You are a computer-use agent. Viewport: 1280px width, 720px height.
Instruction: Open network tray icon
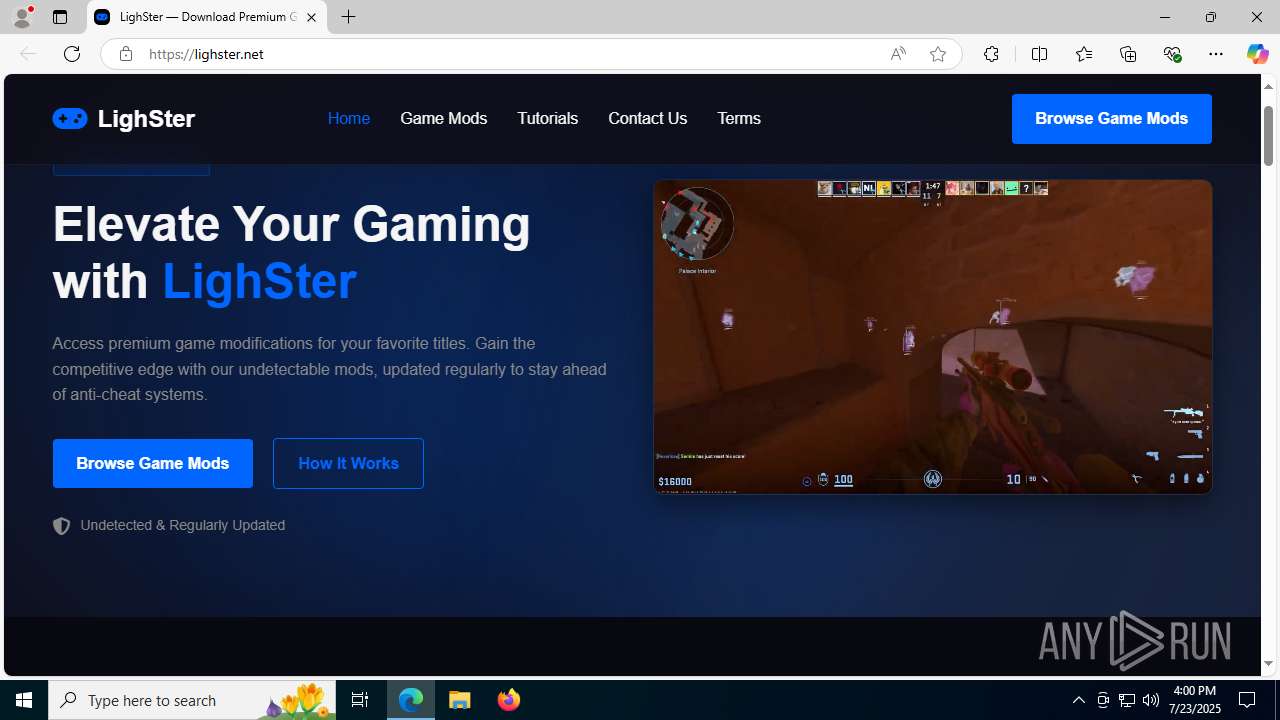(x=1127, y=700)
